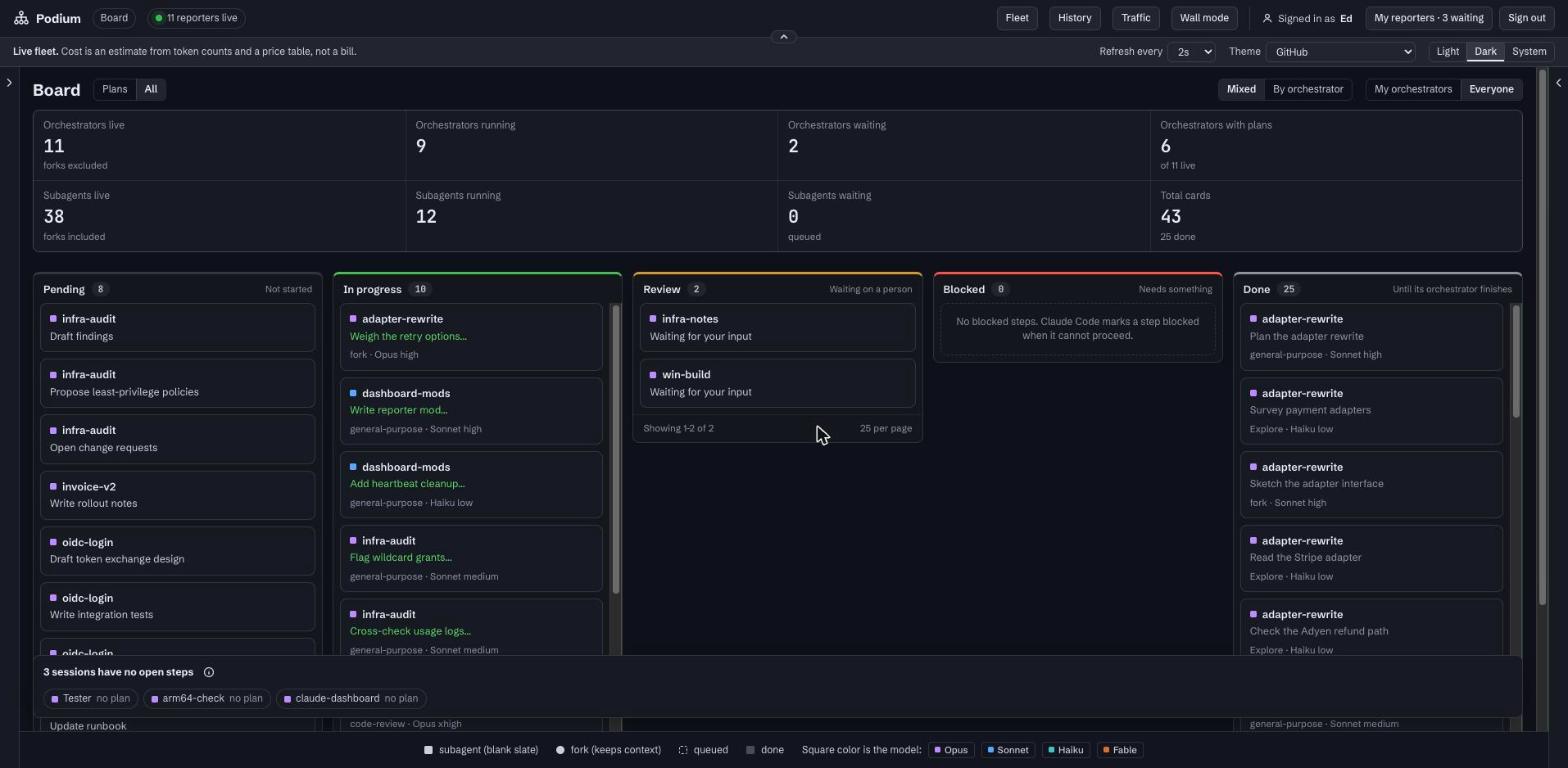
Task: Click the square on Weigh the retry options card
Action: click(353, 319)
